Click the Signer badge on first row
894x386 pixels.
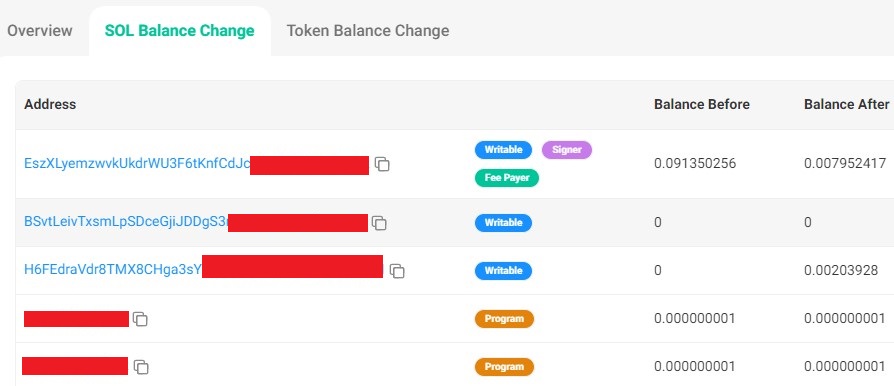point(567,150)
